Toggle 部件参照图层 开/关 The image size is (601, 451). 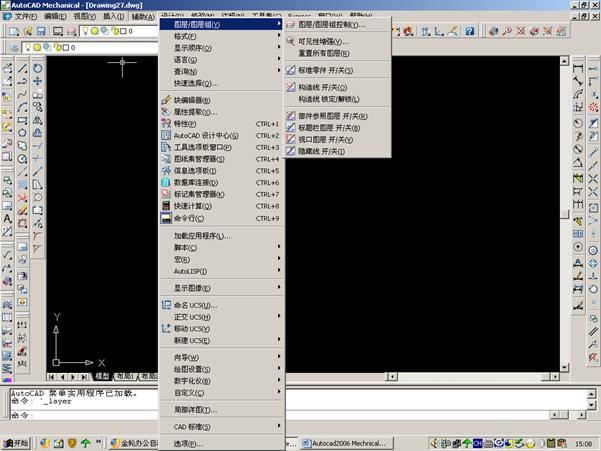tap(338, 116)
